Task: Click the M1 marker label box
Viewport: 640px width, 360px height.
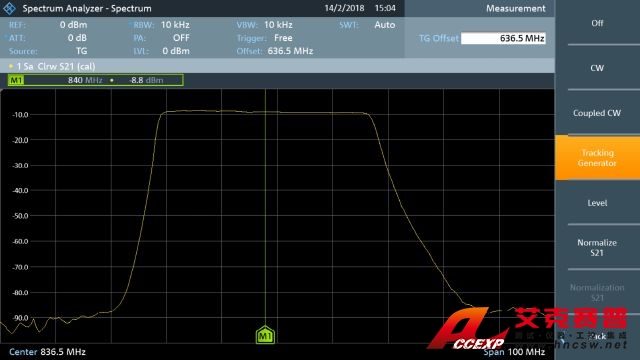Action: click(x=16, y=80)
